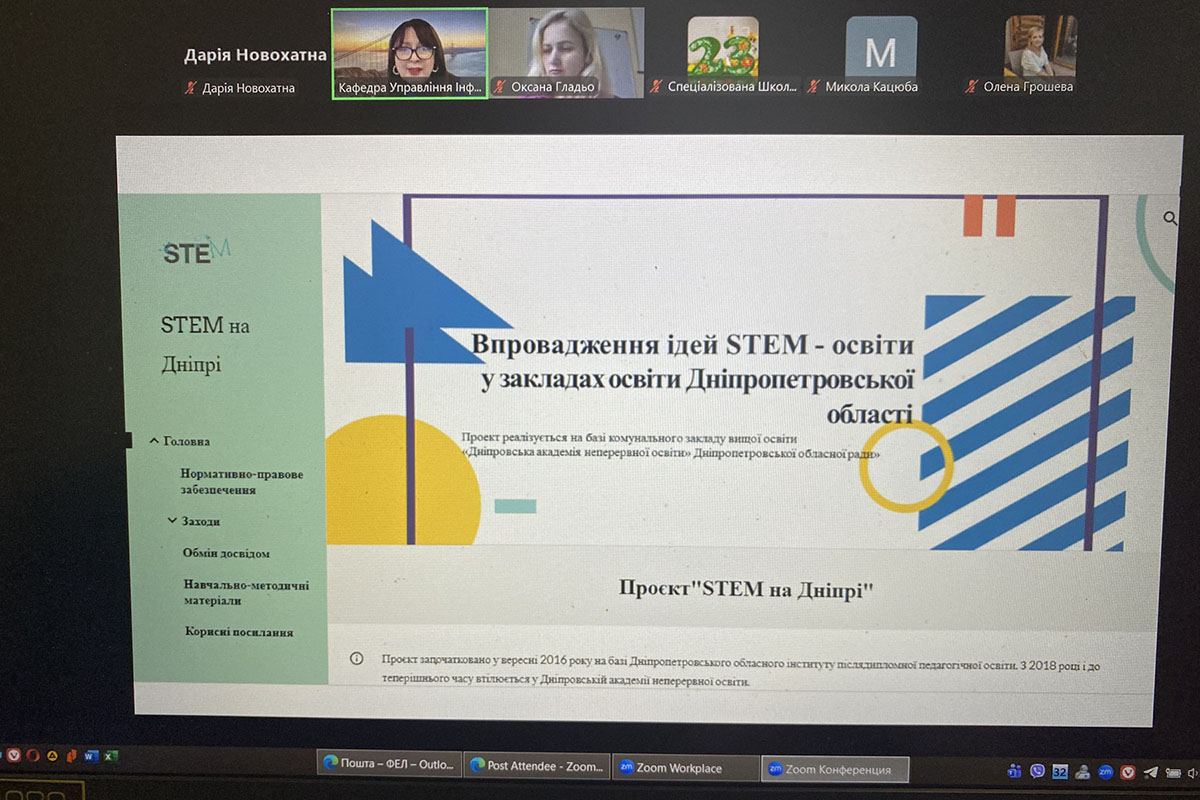Switch to Zoom Workplace taskbar window

point(684,768)
